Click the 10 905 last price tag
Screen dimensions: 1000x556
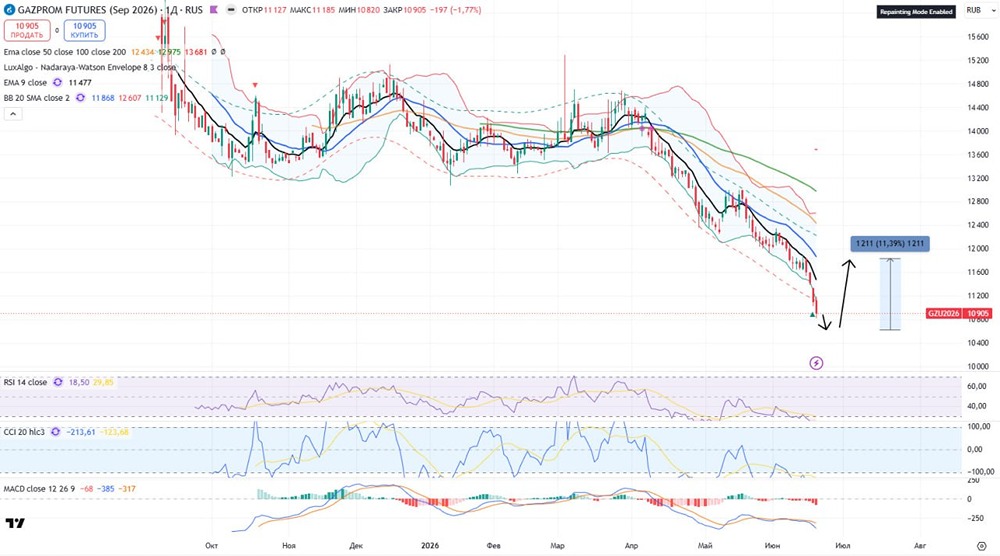click(977, 314)
